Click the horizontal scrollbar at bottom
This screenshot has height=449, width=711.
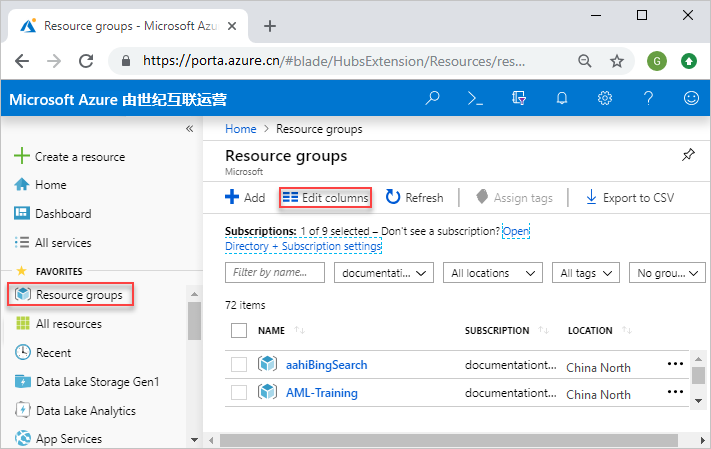click(448, 440)
